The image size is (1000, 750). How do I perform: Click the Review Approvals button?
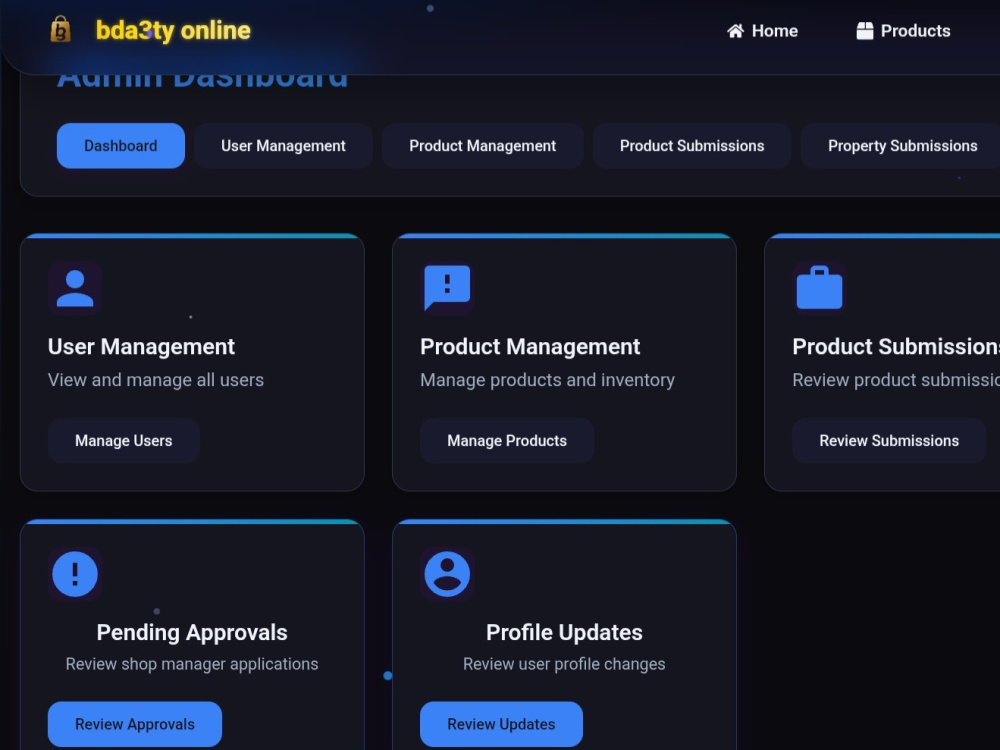tap(135, 724)
